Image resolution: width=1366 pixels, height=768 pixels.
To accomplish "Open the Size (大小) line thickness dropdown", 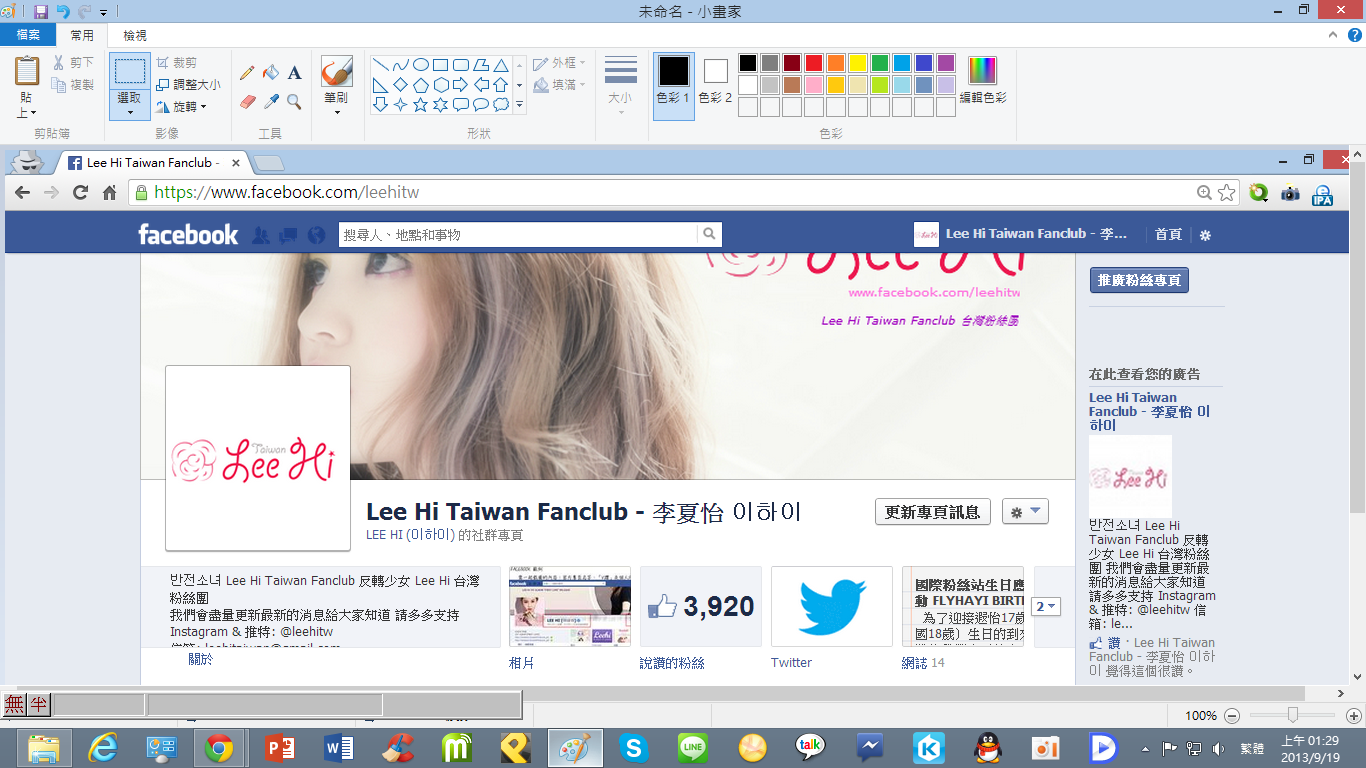I will 621,86.
